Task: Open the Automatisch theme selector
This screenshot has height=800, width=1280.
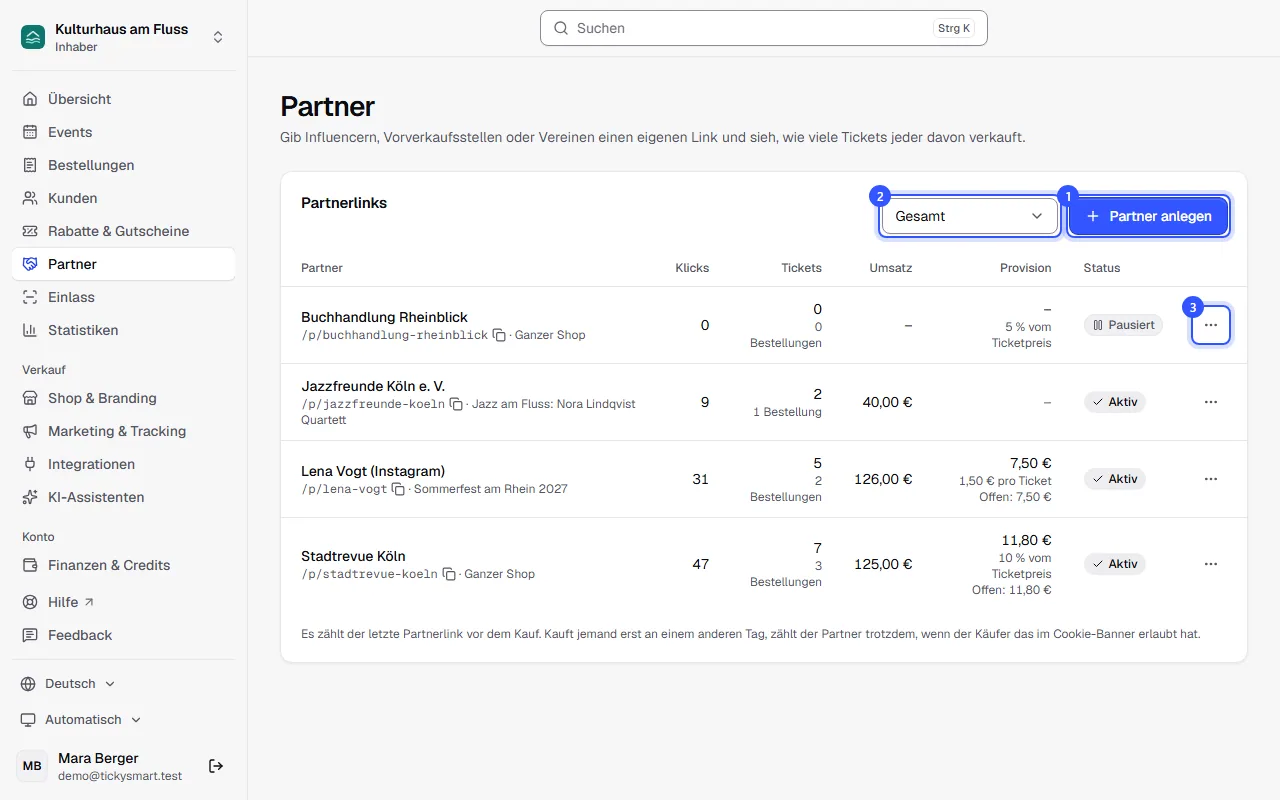Action: (x=81, y=720)
